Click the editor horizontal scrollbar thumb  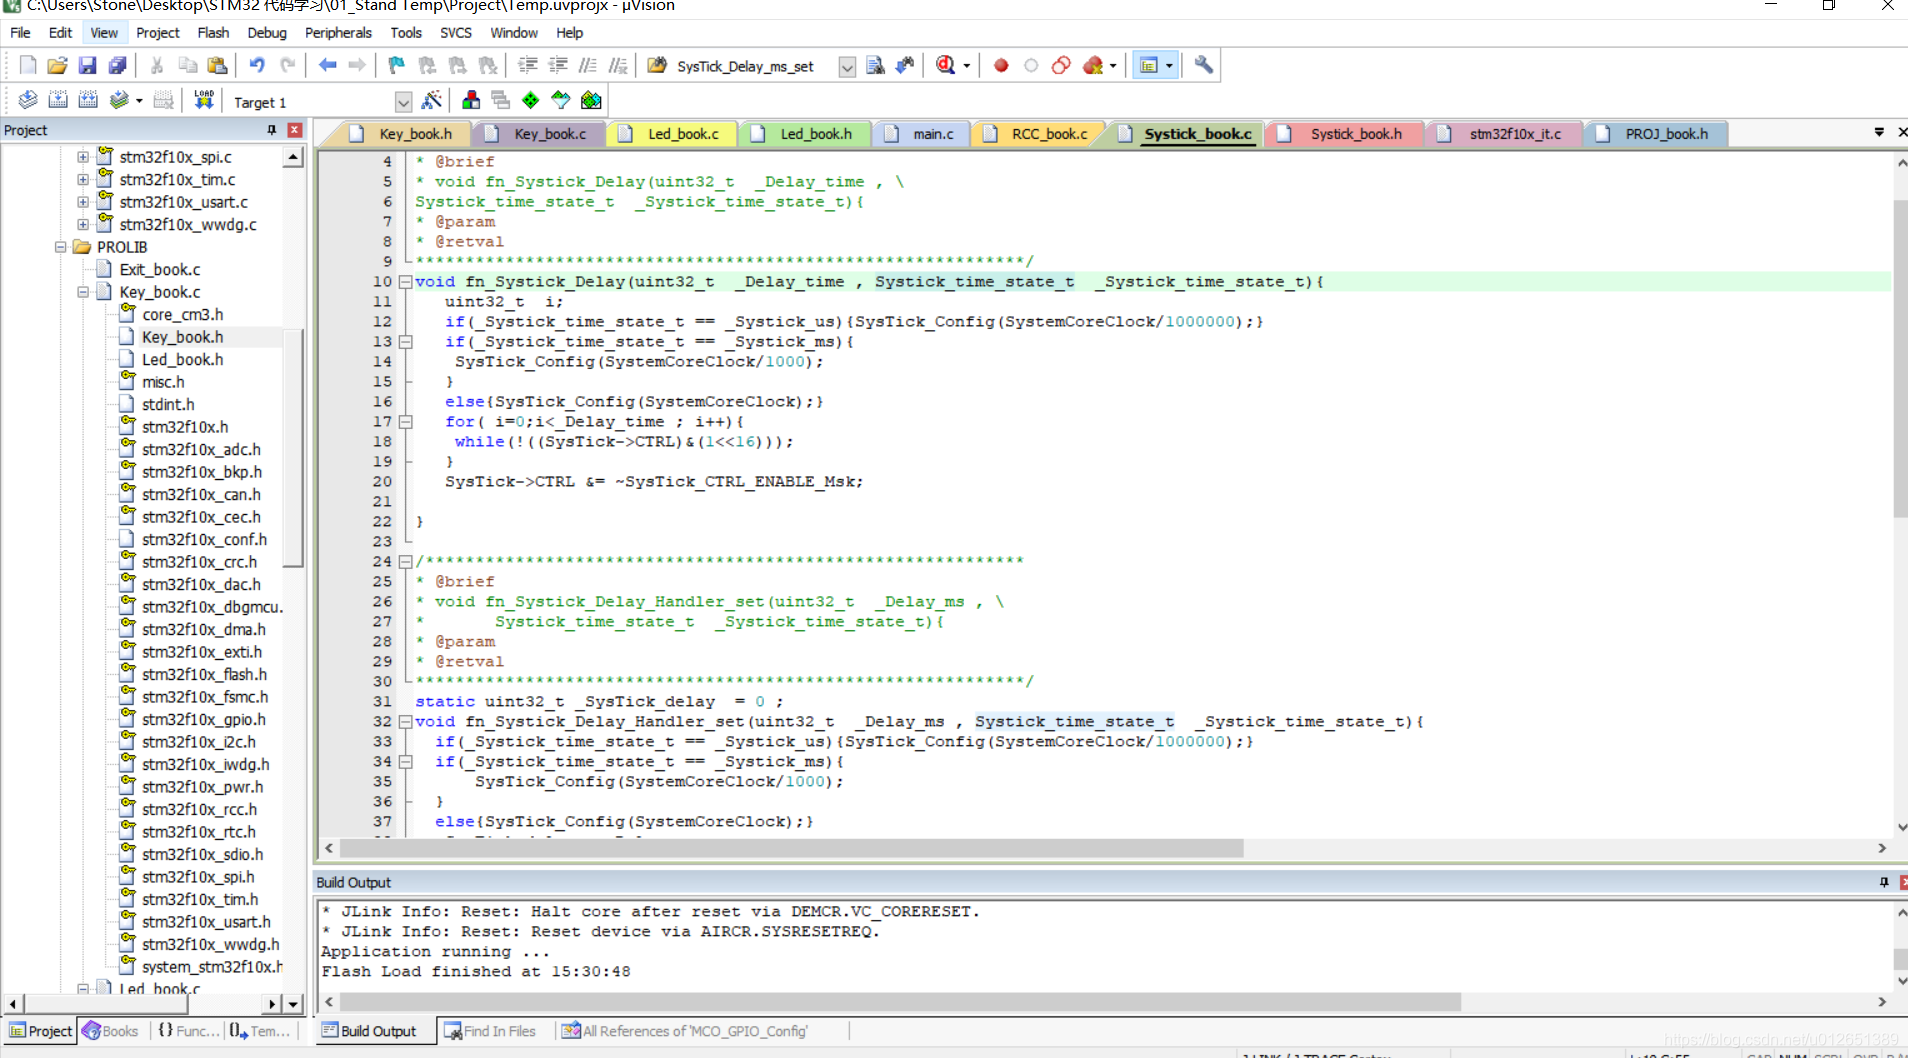(791, 848)
